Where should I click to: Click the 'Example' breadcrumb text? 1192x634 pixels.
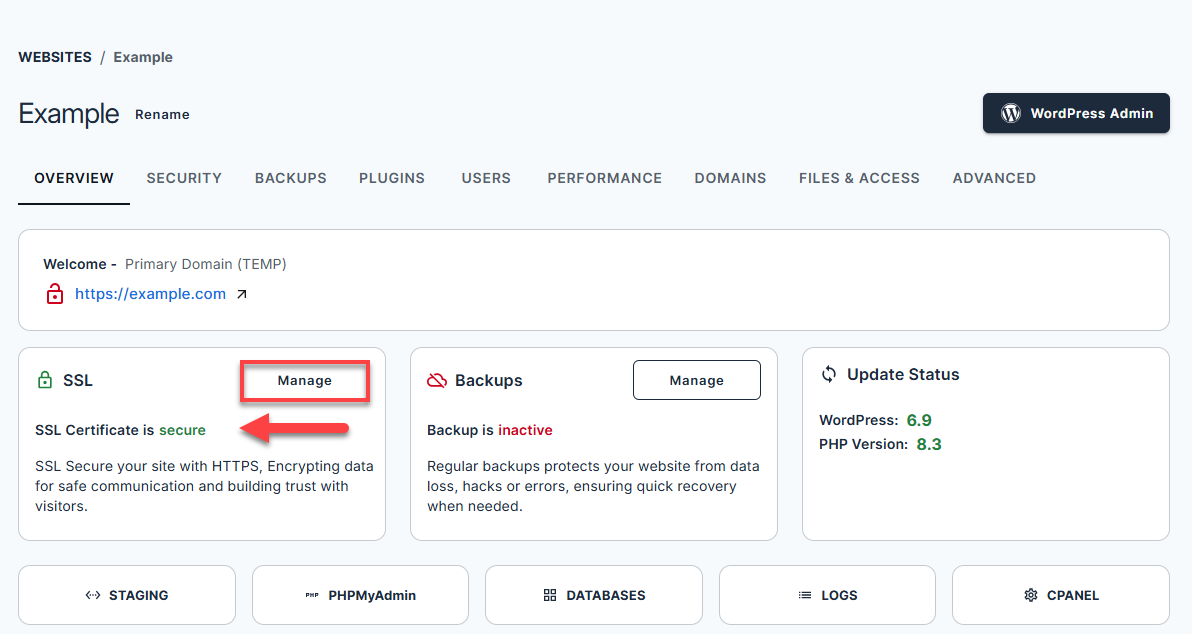click(143, 57)
